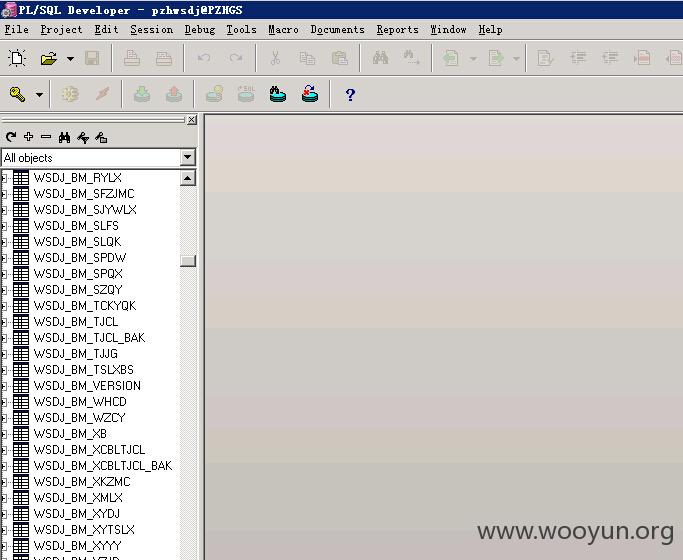Click the Recompile invalid objects icon
Screen dimensions: 683x560
click(310, 94)
